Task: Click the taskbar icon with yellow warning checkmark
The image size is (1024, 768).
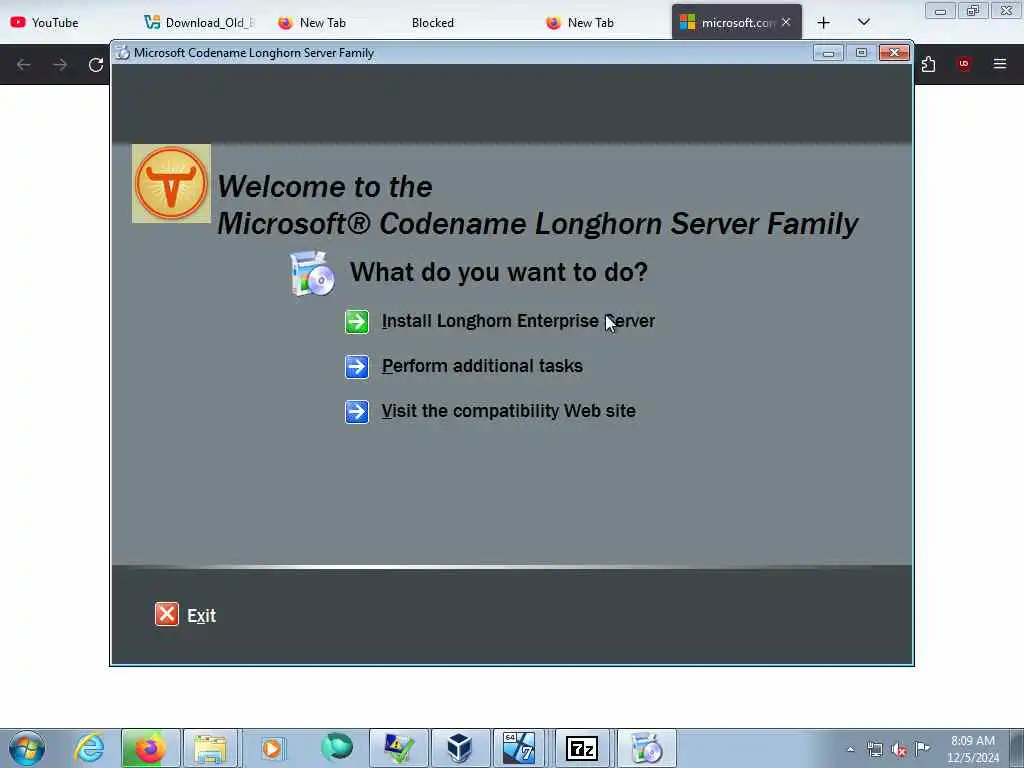Action: click(399, 748)
